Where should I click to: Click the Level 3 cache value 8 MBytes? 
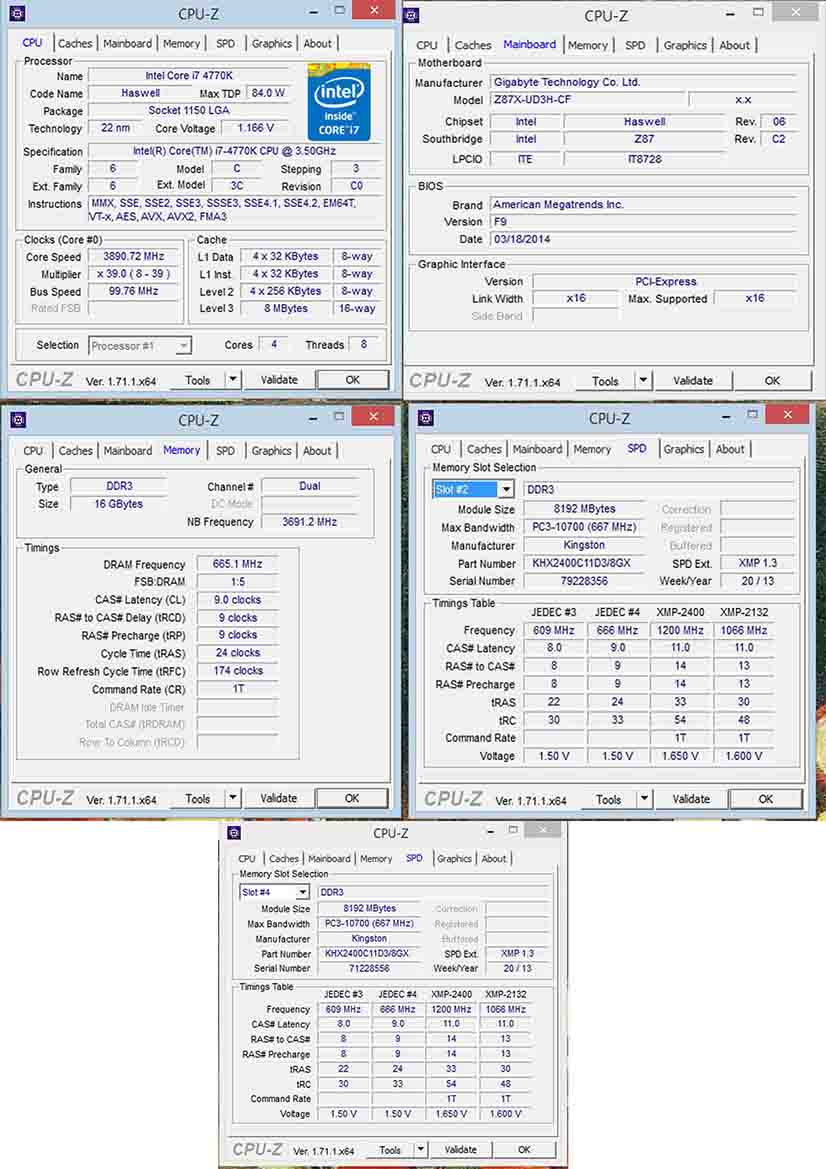click(x=285, y=308)
